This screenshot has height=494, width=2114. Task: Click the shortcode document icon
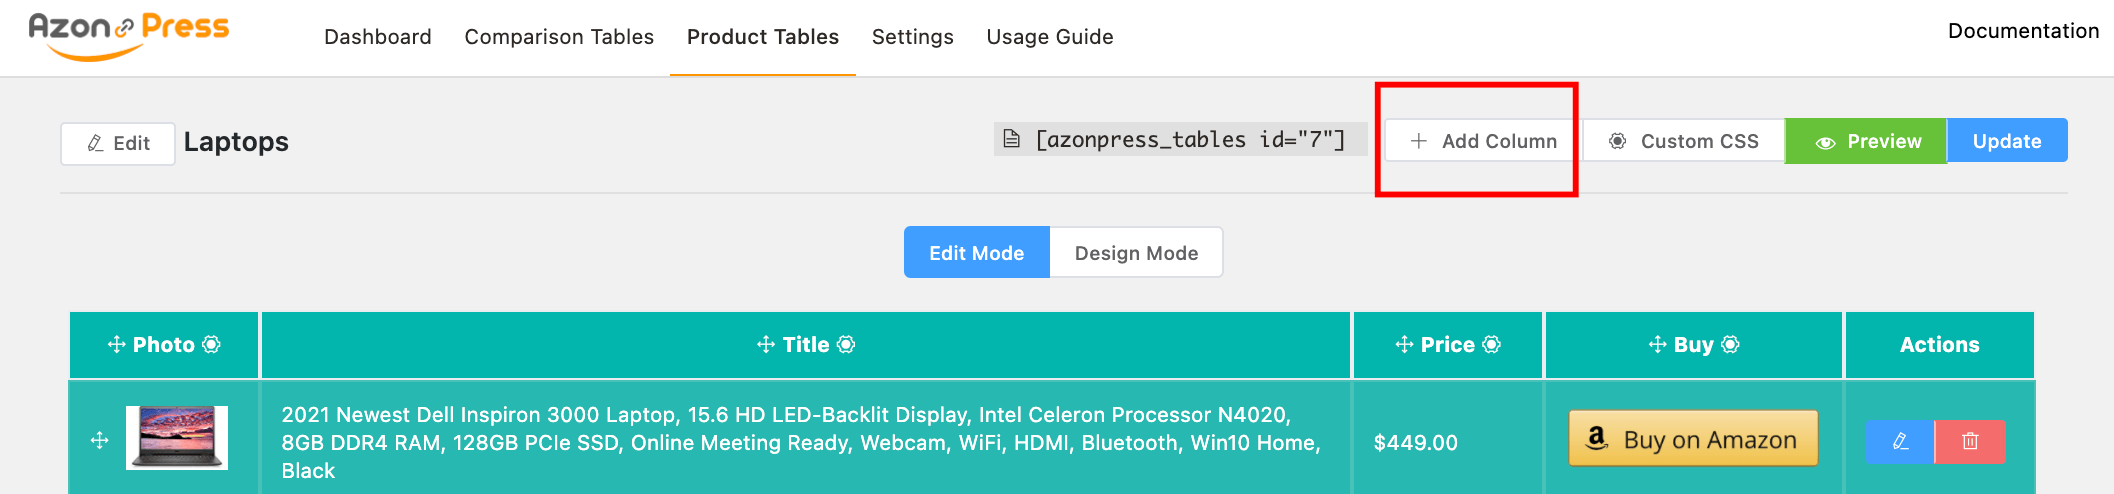1012,139
